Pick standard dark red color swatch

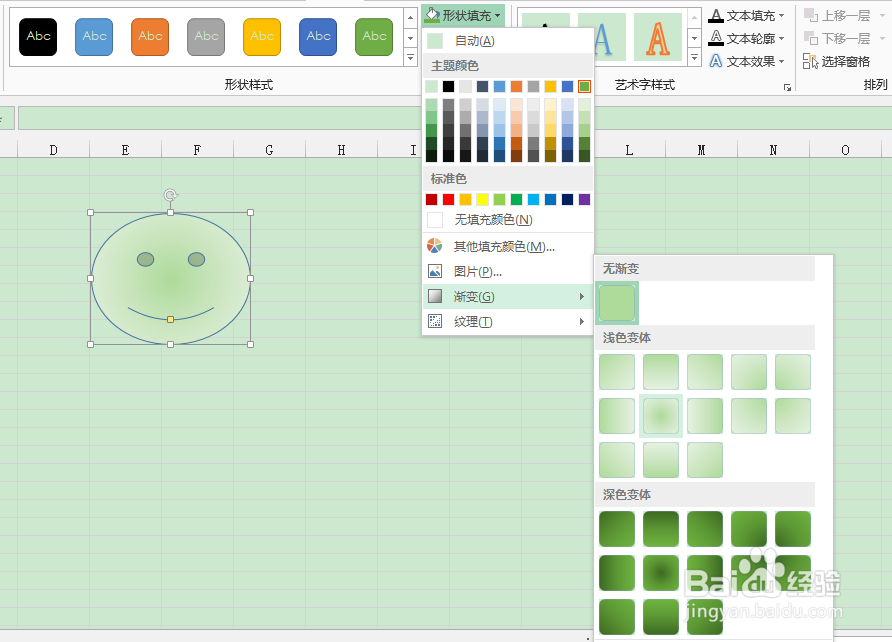click(x=432, y=200)
